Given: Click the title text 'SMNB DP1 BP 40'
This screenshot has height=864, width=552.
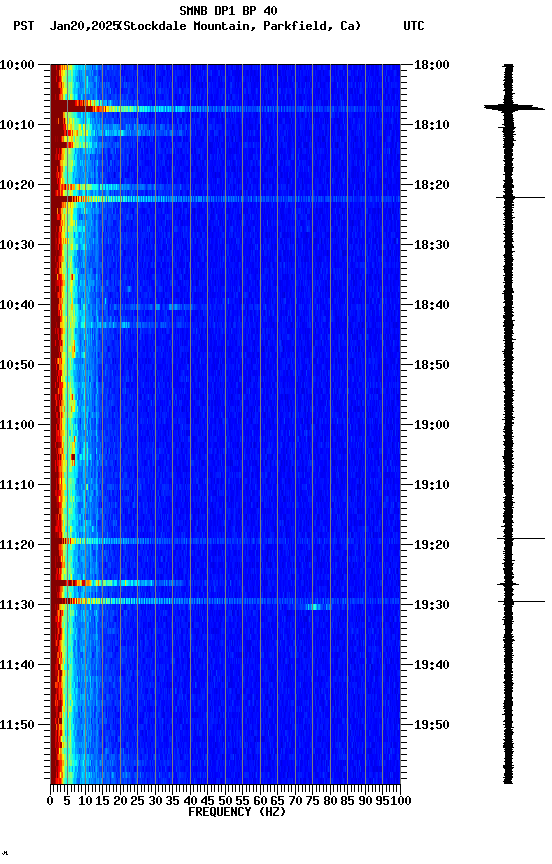Looking at the screenshot, I should click(228, 11).
